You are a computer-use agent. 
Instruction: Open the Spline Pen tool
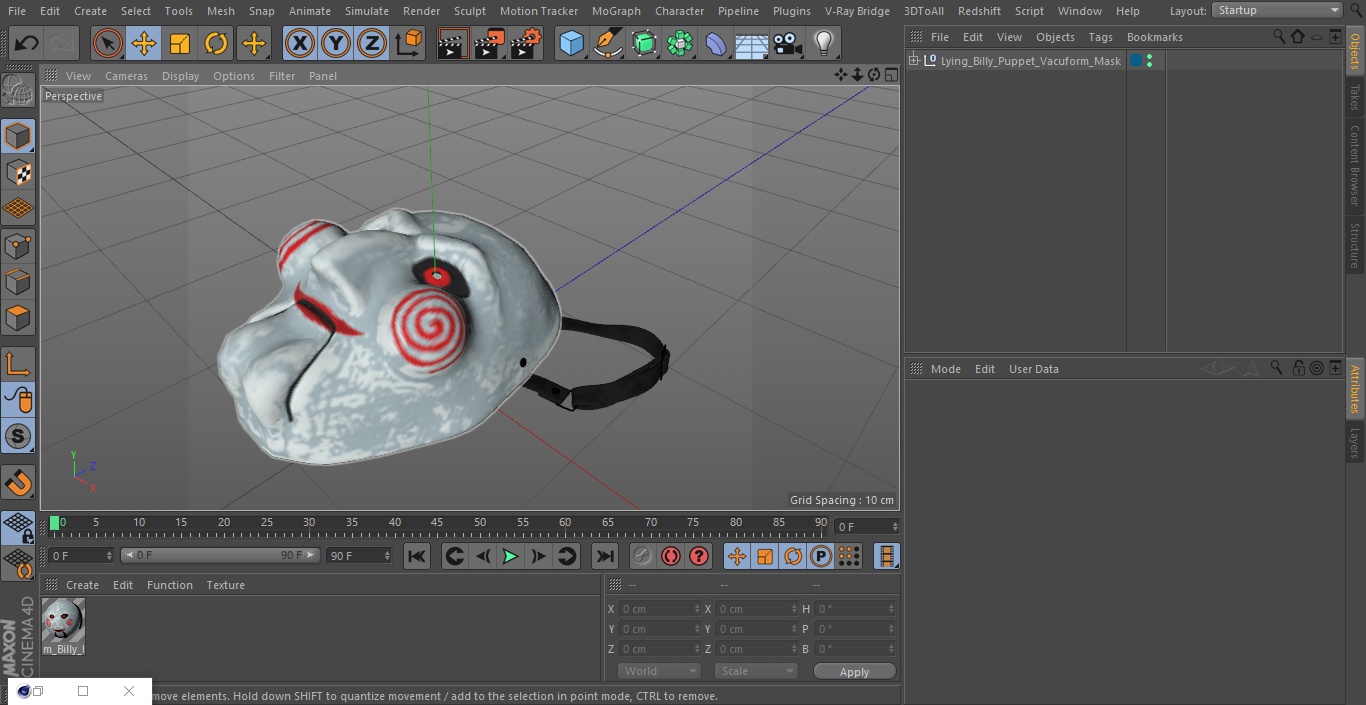point(608,43)
